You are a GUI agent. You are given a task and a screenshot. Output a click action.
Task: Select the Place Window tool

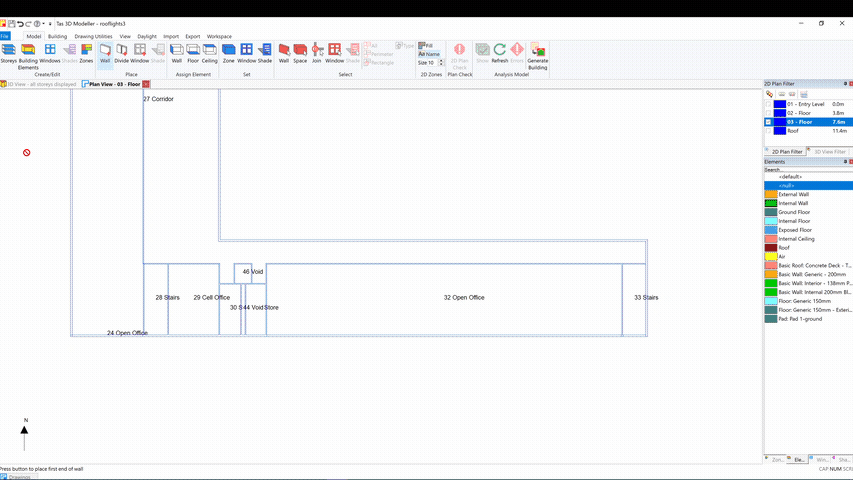140,53
